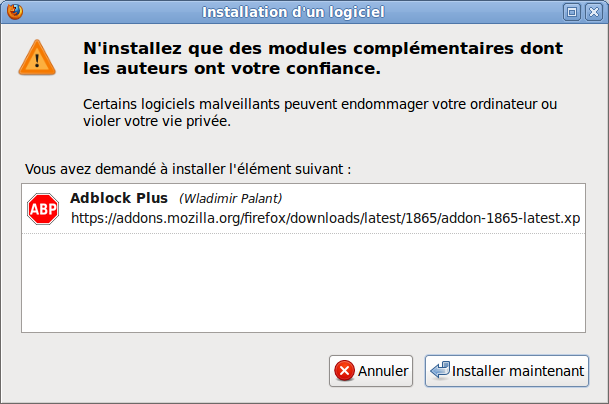Click the Firefox icon in title bar
This screenshot has height=404, width=609.
15,12
